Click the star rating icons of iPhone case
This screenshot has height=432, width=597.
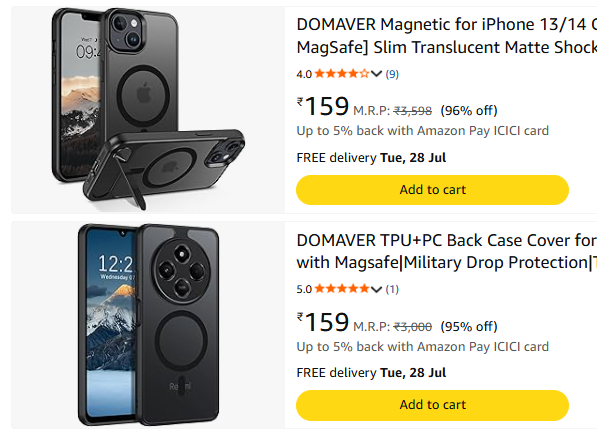point(342,73)
